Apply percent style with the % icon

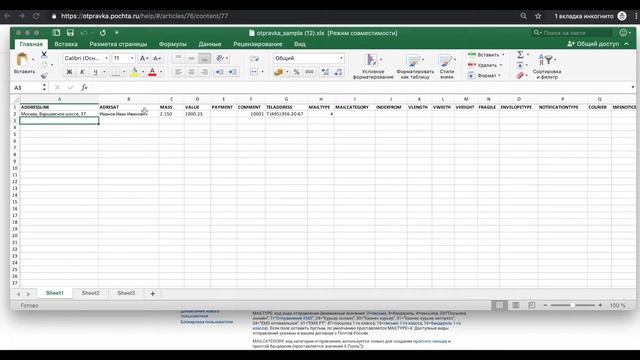[296, 72]
